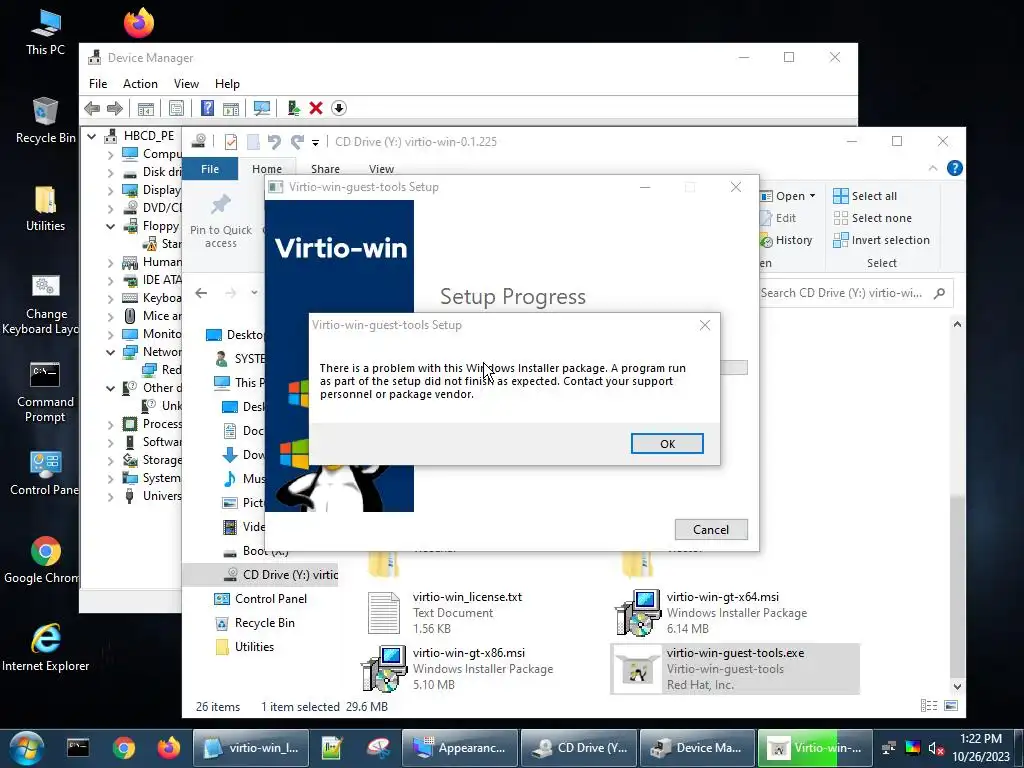Open the Action menu in Device Manager

pos(140,84)
